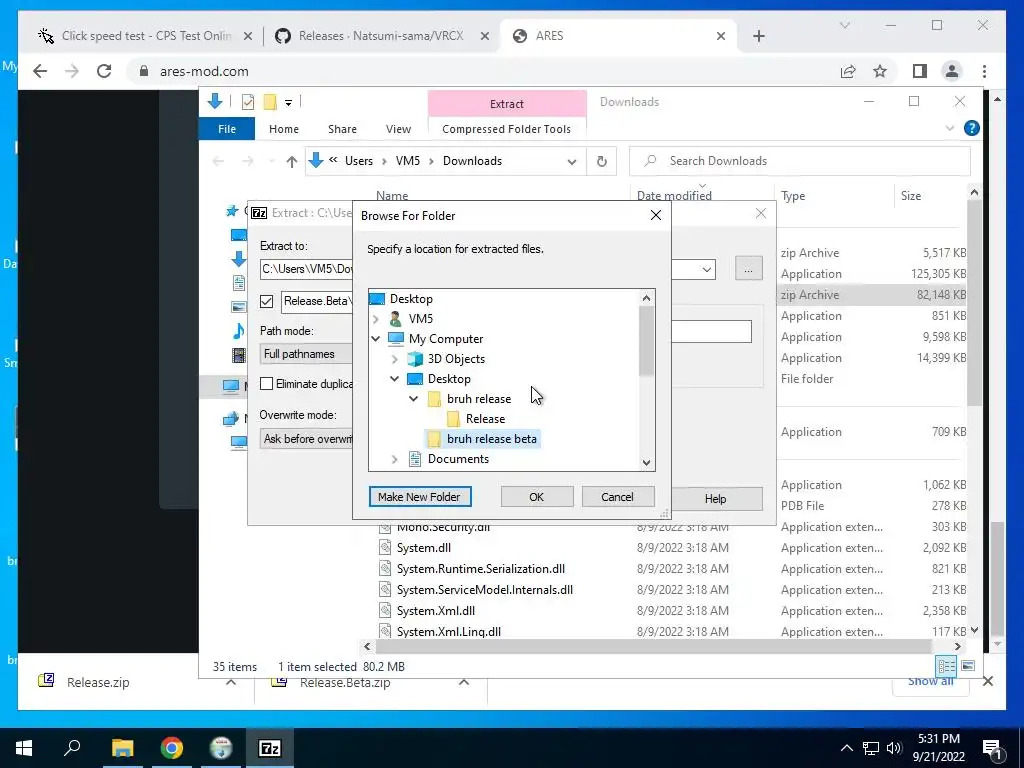The image size is (1024, 768).
Task: Sort by the Type column header
Action: point(793,196)
